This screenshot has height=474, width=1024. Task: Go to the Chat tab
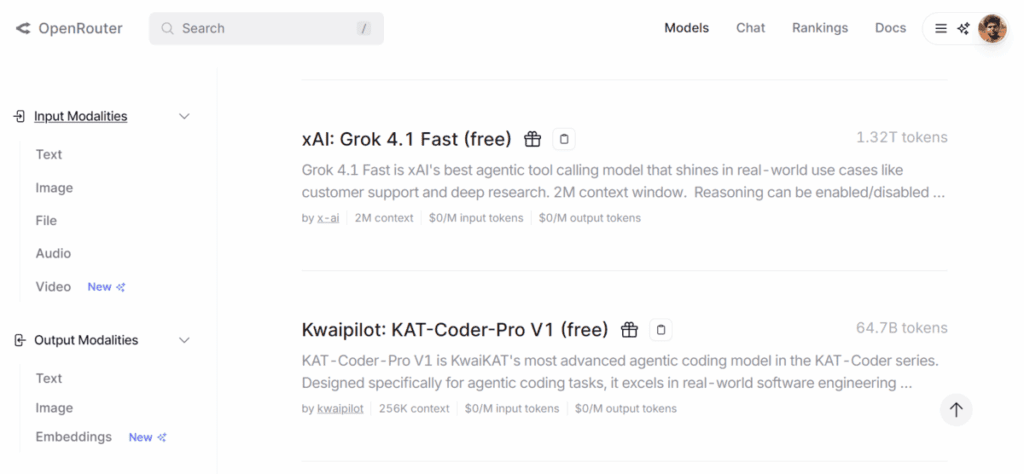pos(750,28)
